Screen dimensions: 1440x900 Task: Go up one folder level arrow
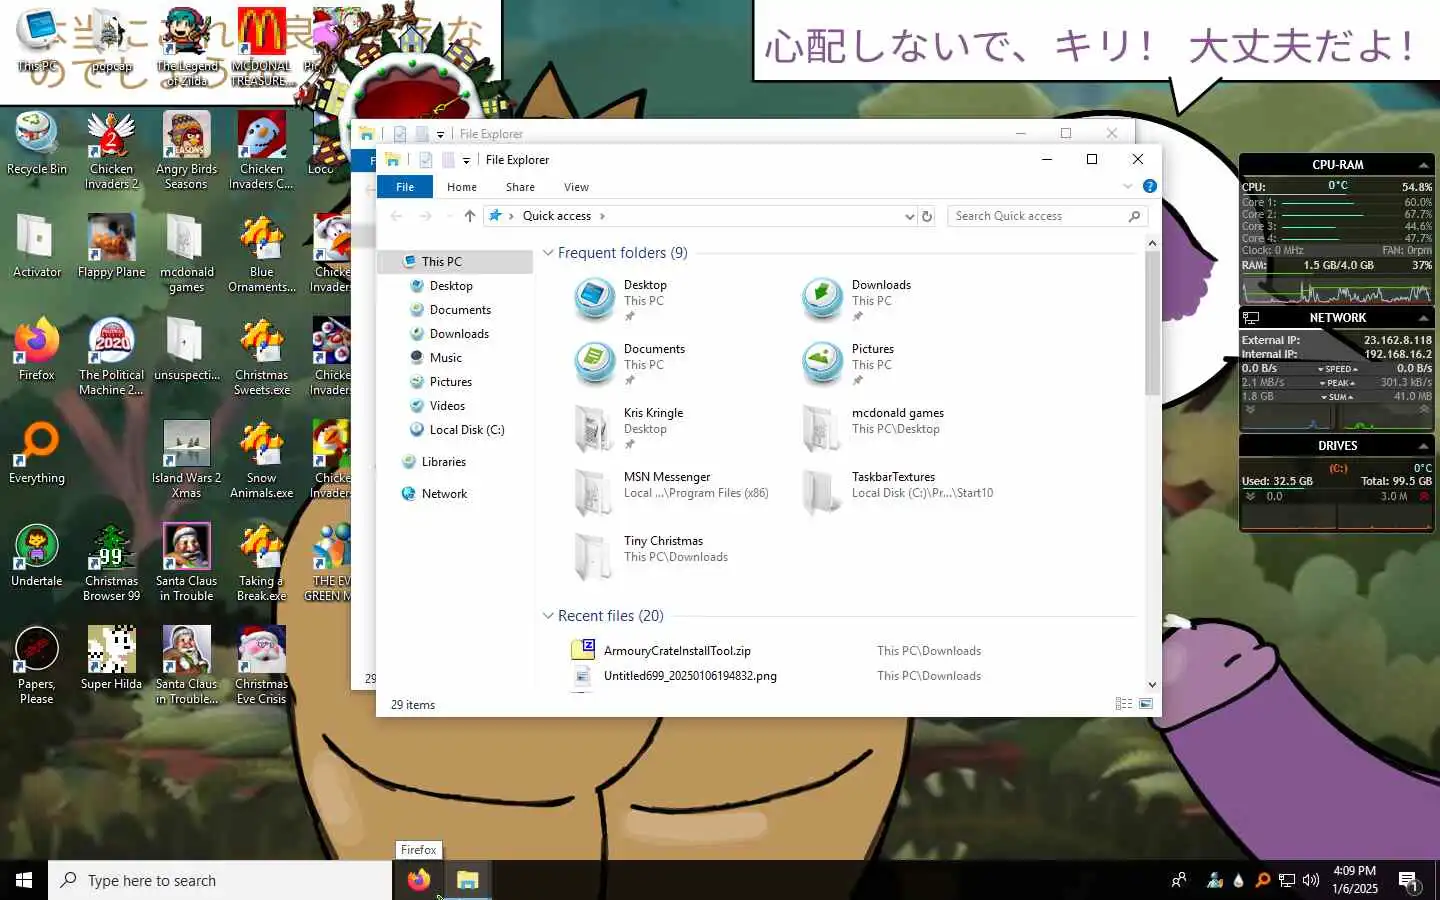469,216
